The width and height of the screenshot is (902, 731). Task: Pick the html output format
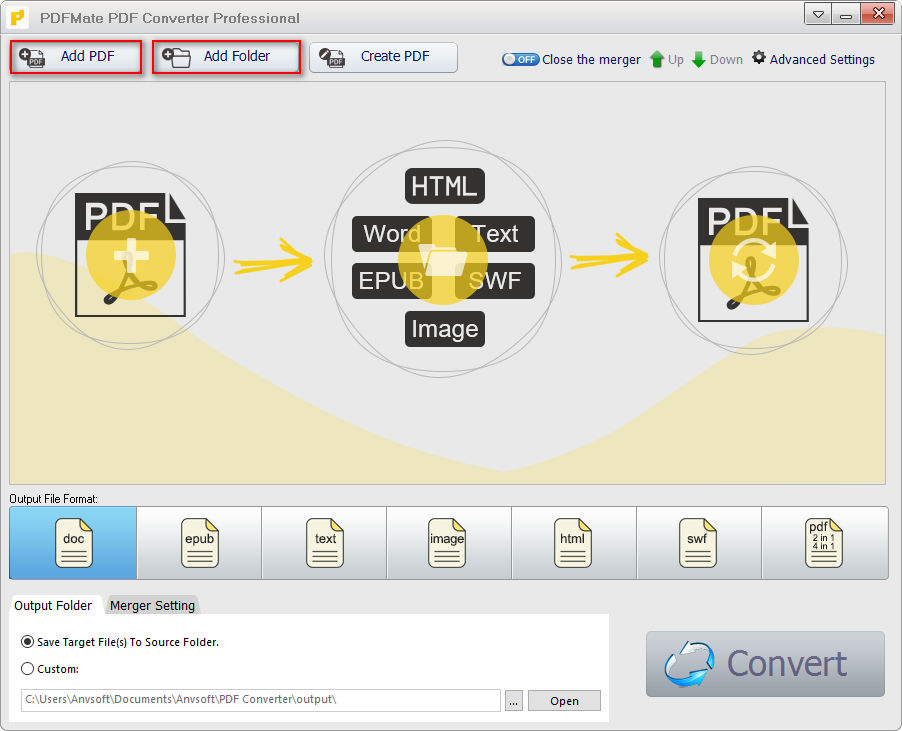[573, 543]
